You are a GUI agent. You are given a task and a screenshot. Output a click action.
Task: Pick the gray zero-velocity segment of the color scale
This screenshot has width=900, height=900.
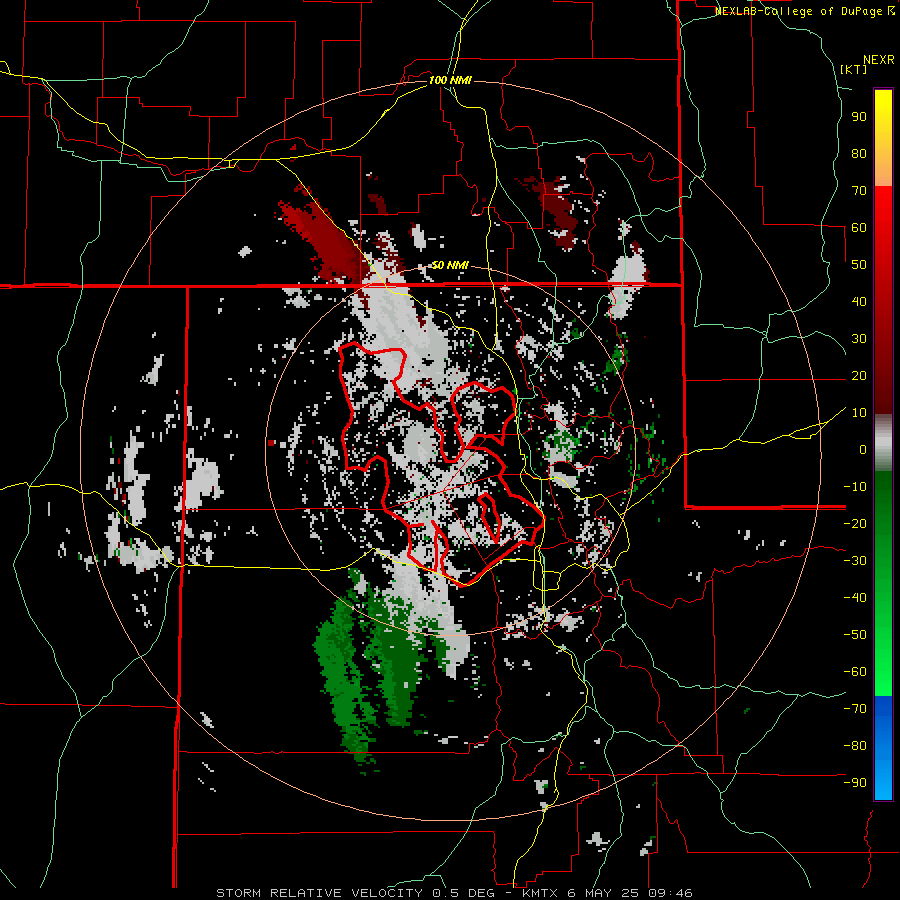[883, 442]
